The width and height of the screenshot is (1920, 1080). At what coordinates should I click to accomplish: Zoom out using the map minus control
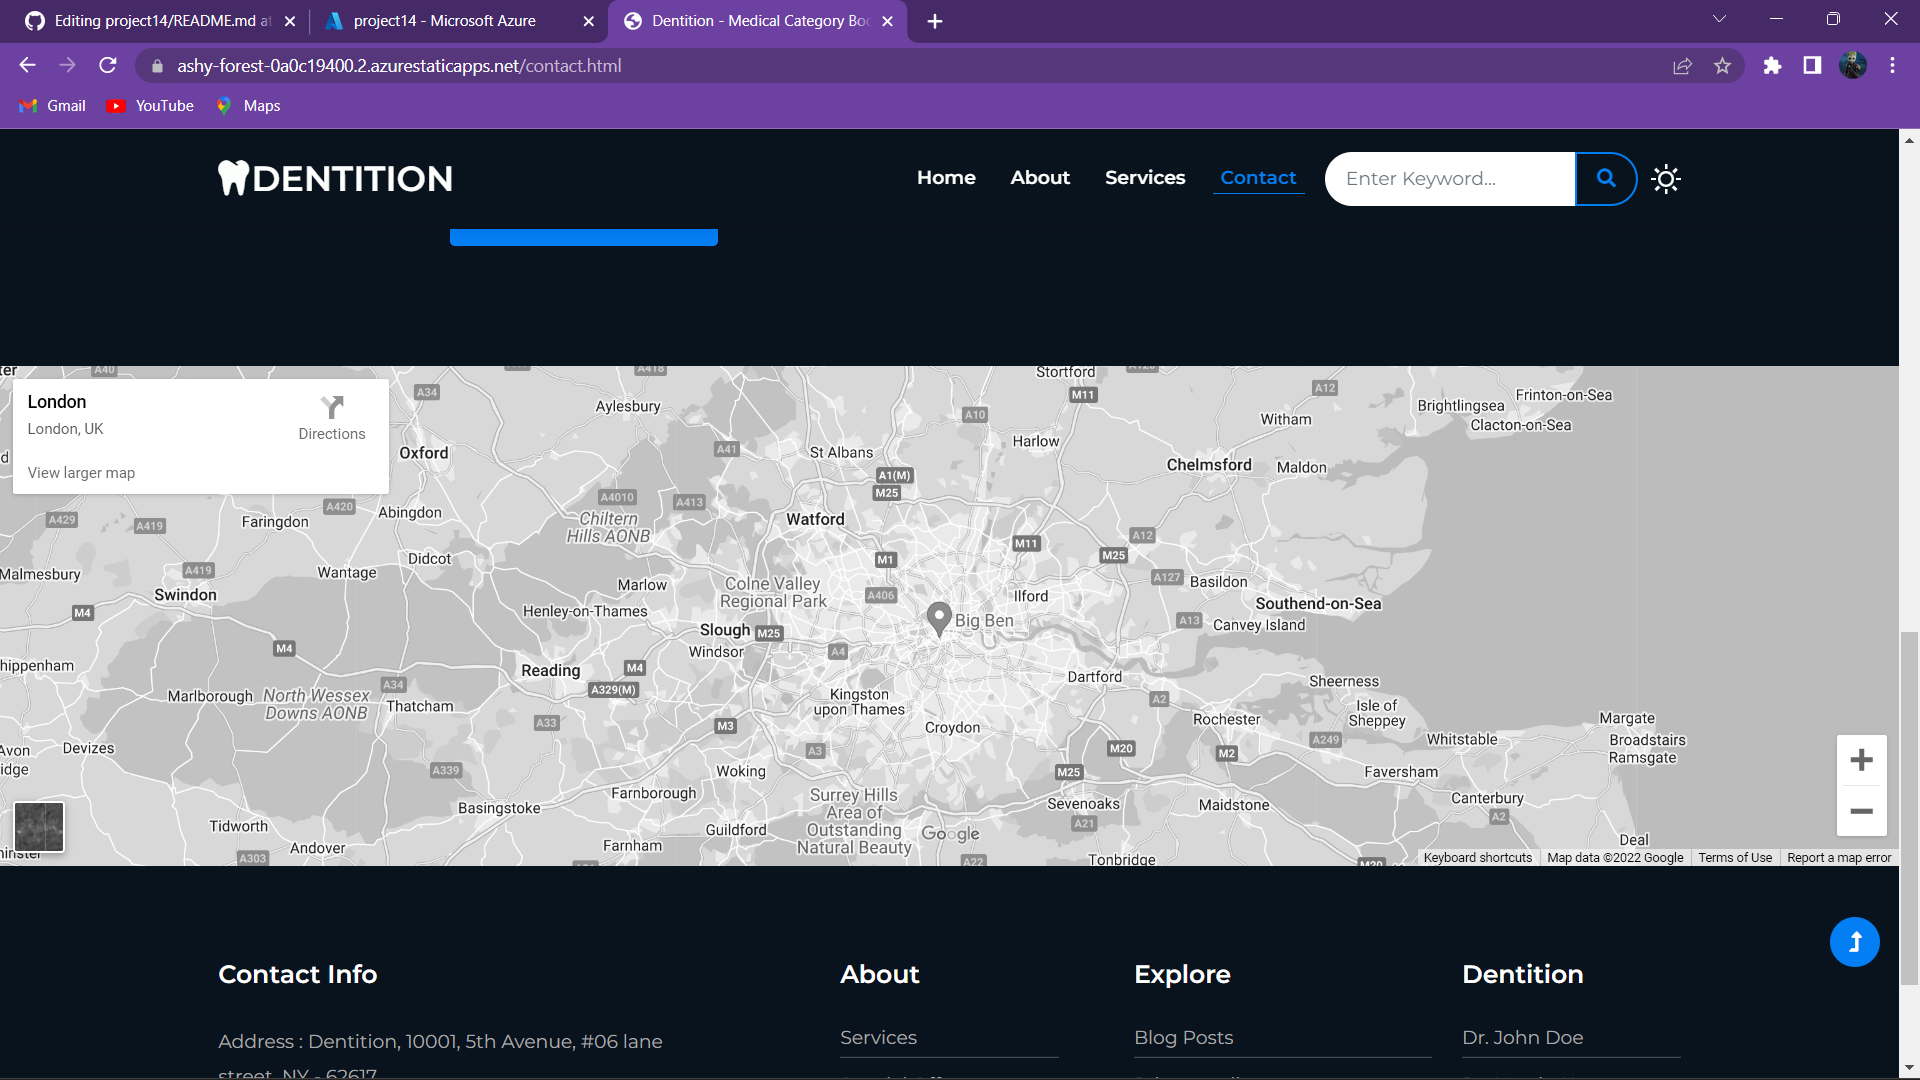[1860, 812]
